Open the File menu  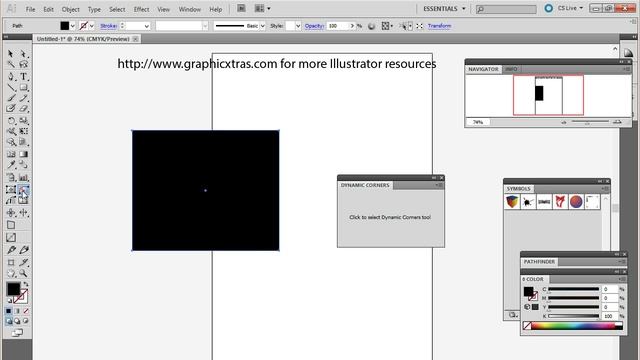pos(31,9)
